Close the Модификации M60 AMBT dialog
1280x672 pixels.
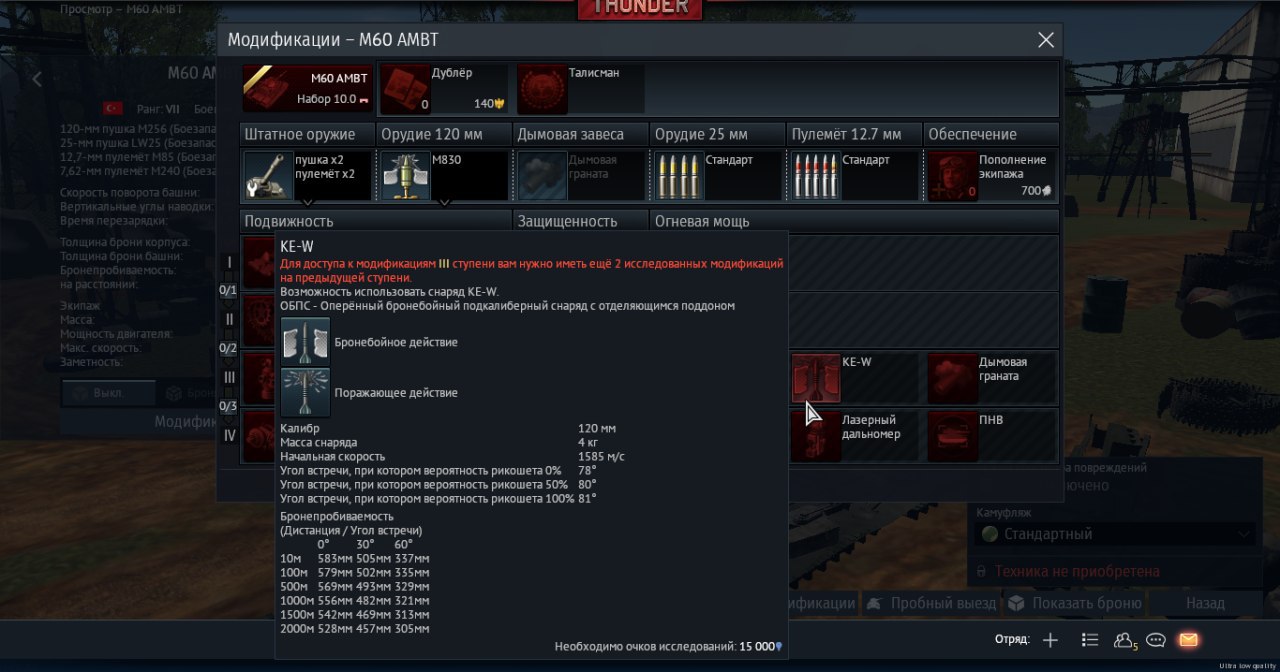pyautogui.click(x=1046, y=40)
